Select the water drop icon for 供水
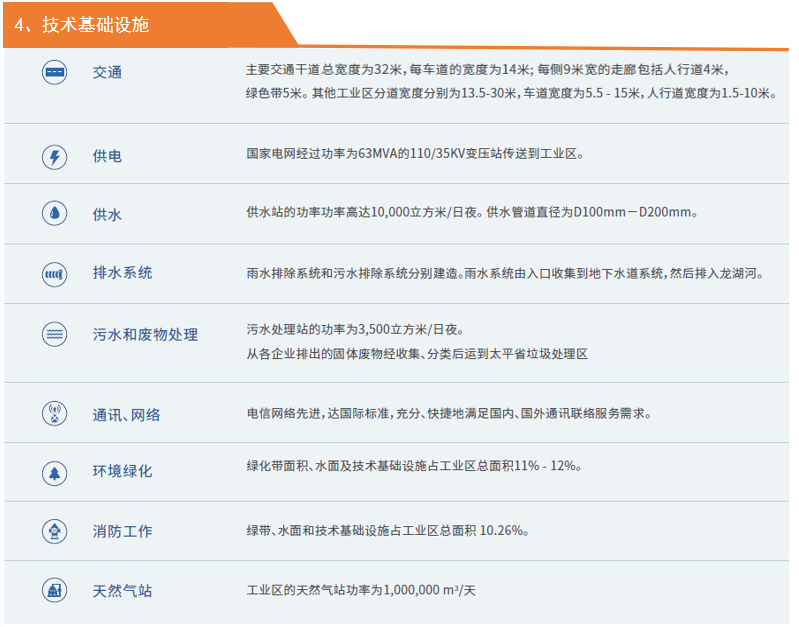 (54, 214)
